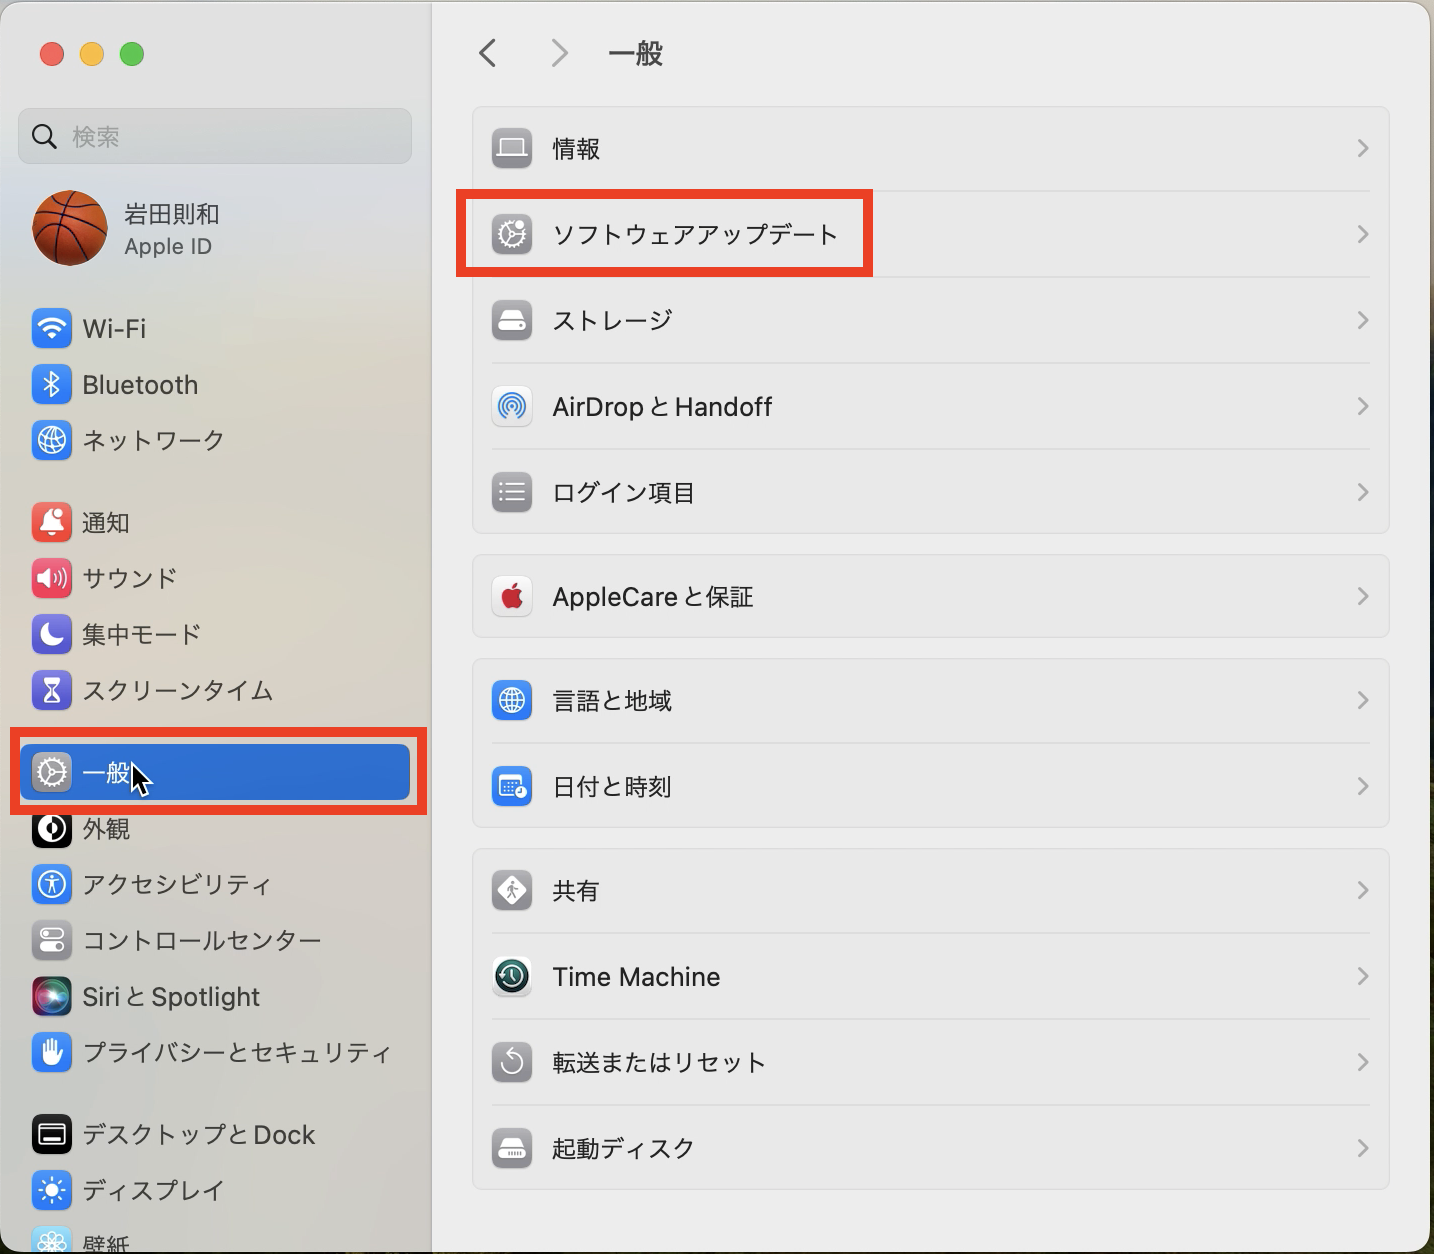Click the AppleCare apple icon

(x=512, y=596)
